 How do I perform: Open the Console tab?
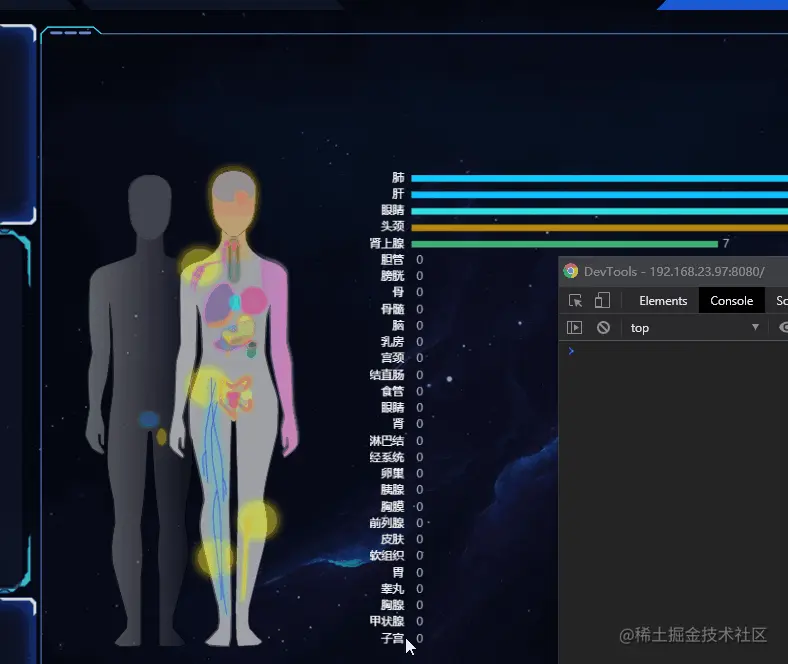(x=731, y=301)
